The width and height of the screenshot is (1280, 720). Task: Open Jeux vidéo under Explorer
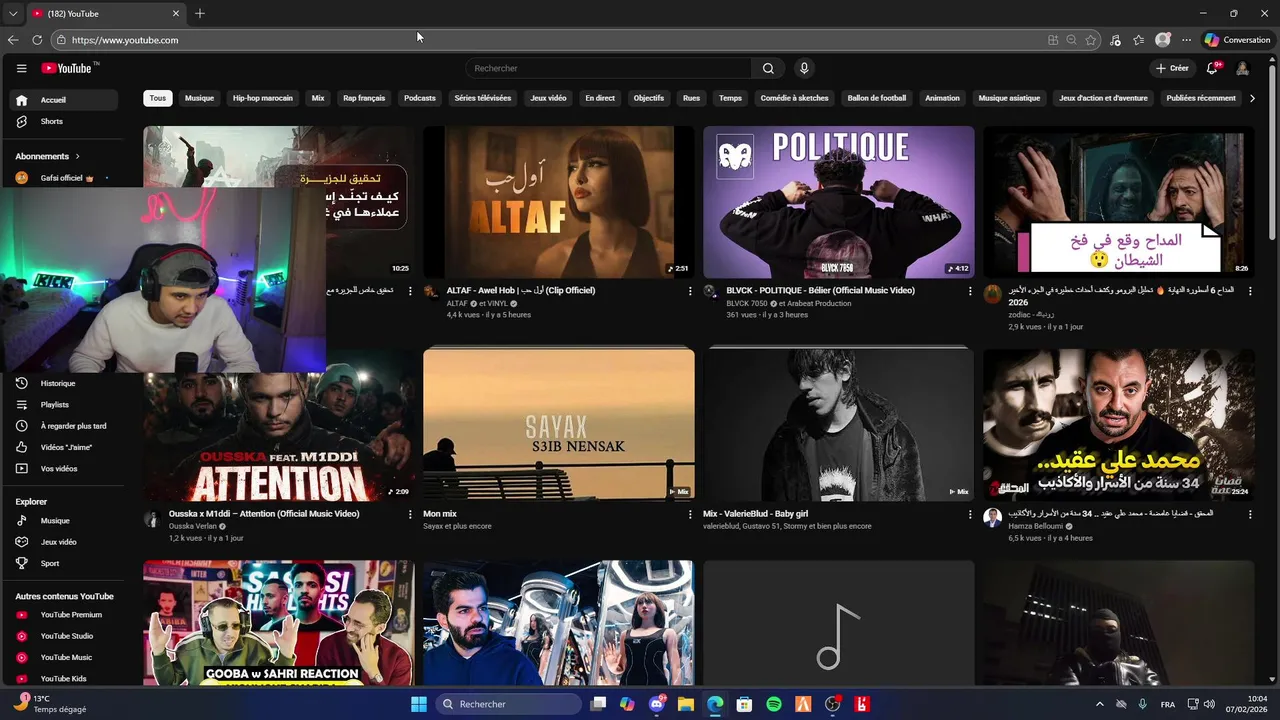click(x=64, y=542)
